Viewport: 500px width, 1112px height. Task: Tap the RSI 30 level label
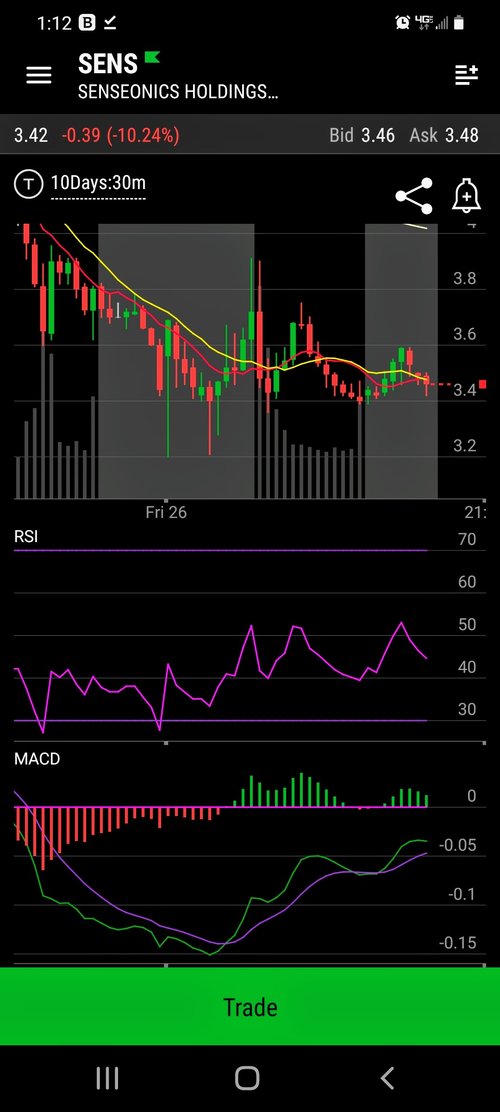coord(467,709)
